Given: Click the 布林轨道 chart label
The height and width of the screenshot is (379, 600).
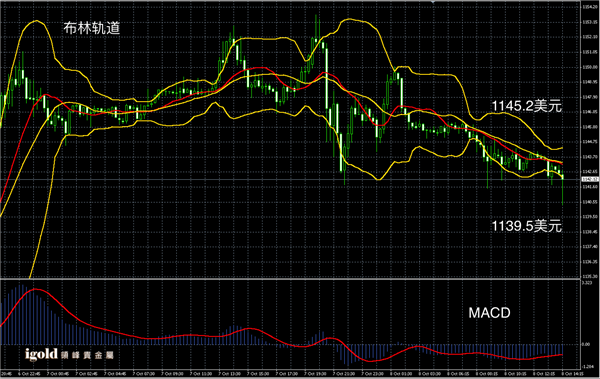Looking at the screenshot, I should point(92,28).
